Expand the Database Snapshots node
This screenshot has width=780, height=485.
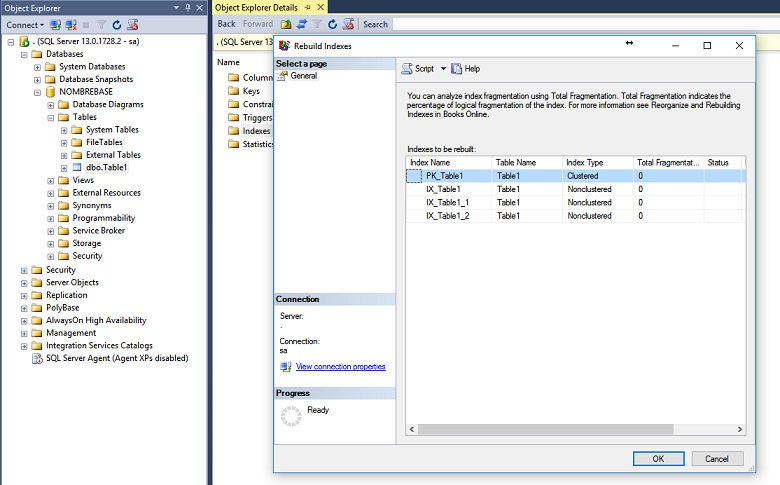[37, 80]
